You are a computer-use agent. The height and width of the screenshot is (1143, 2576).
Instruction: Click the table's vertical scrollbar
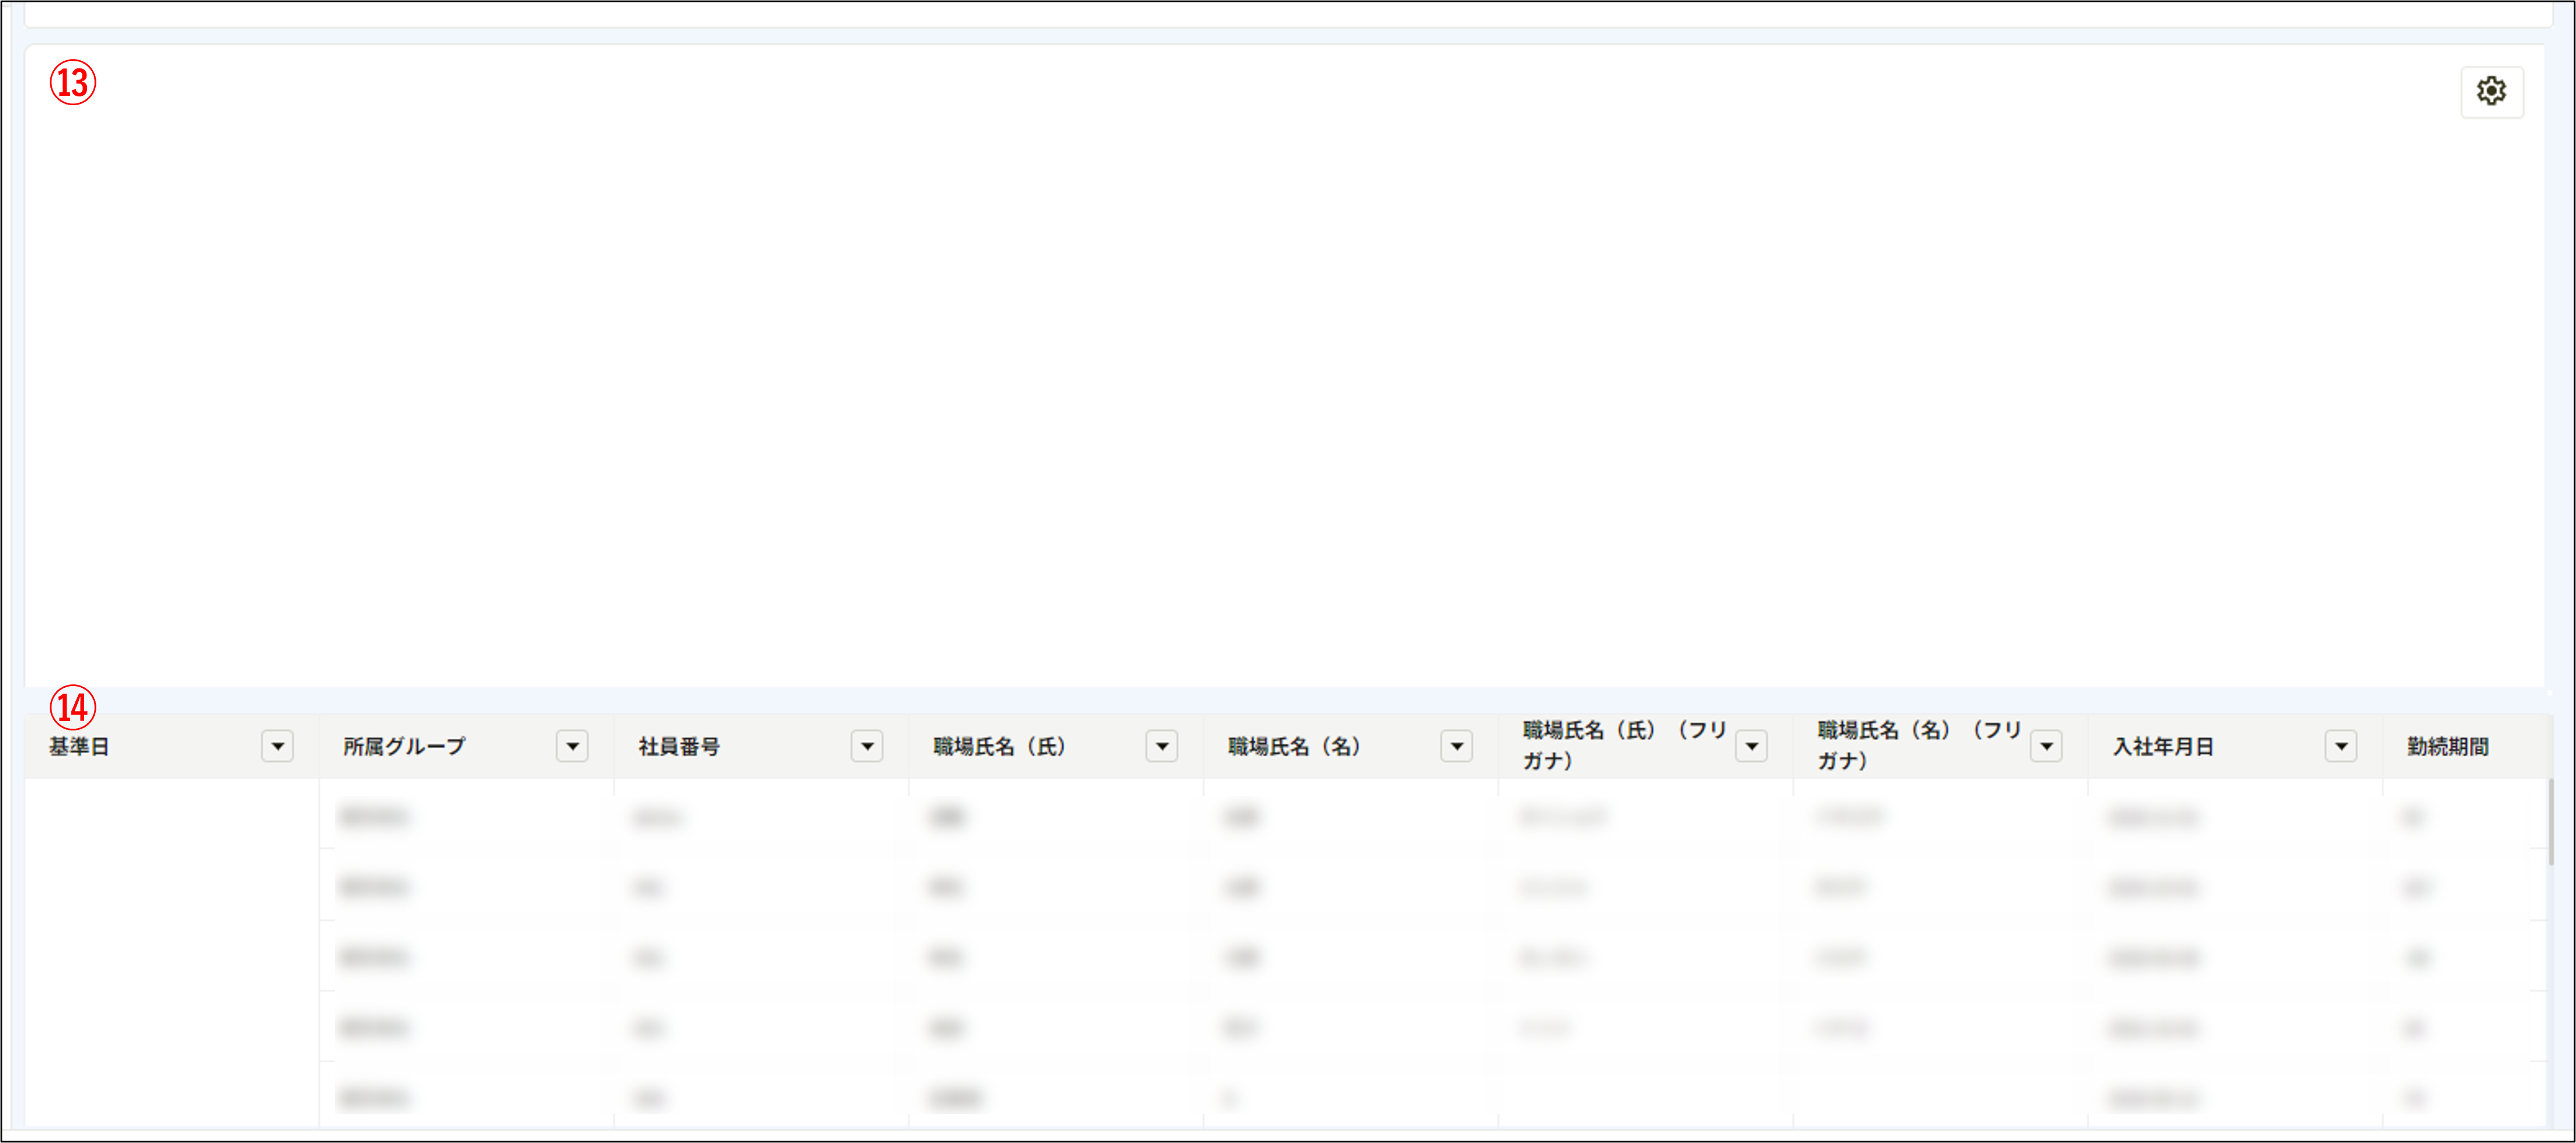click(2551, 822)
